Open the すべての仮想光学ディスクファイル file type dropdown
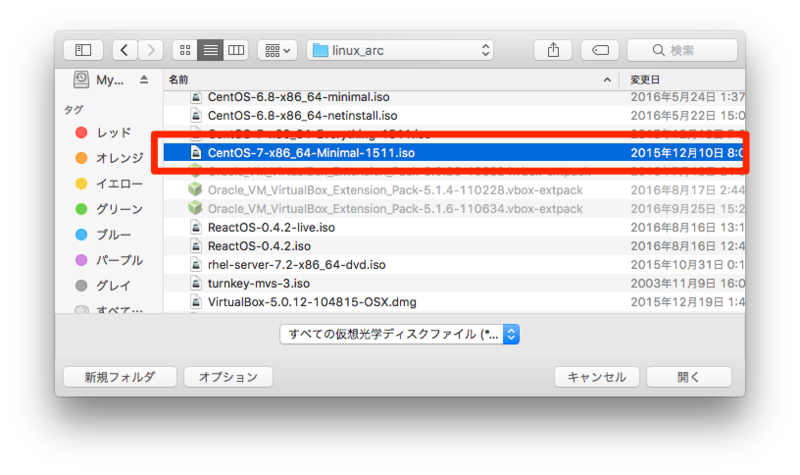Image resolution: width=800 pixels, height=475 pixels. [399, 335]
